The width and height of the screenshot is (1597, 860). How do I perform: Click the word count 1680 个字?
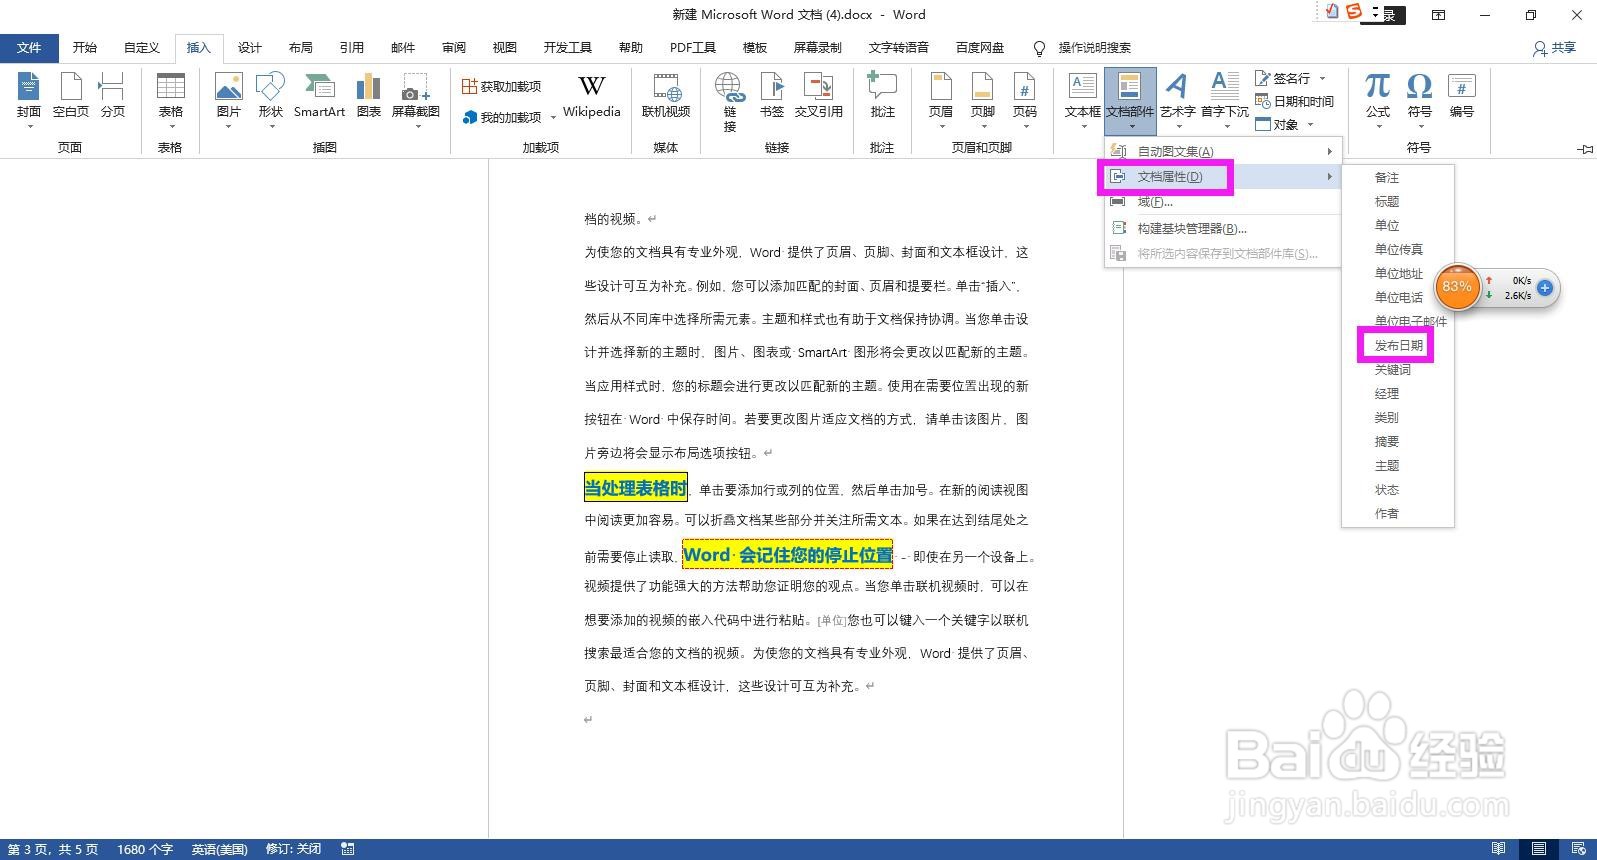point(145,849)
